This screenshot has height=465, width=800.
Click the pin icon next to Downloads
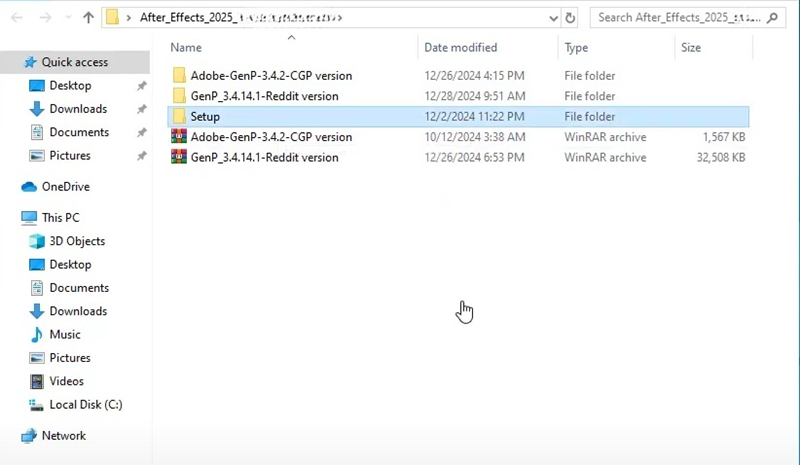pos(142,109)
